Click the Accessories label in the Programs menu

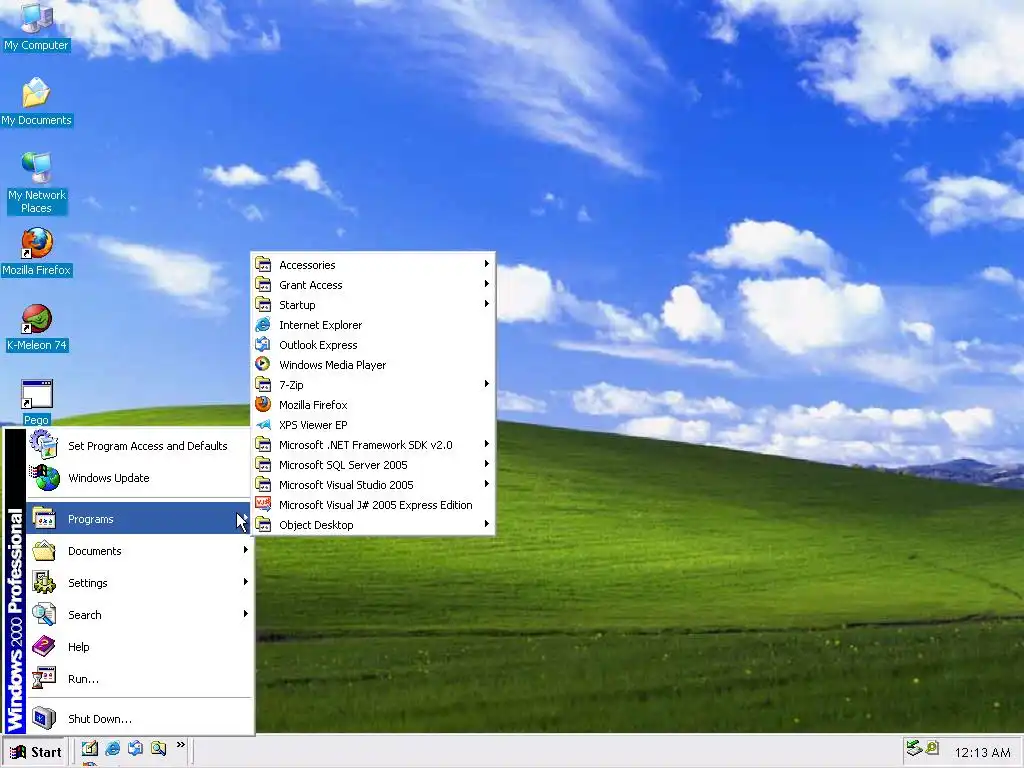307,265
